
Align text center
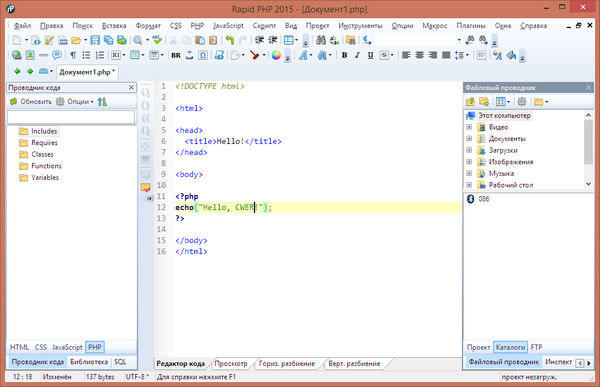[x=419, y=55]
